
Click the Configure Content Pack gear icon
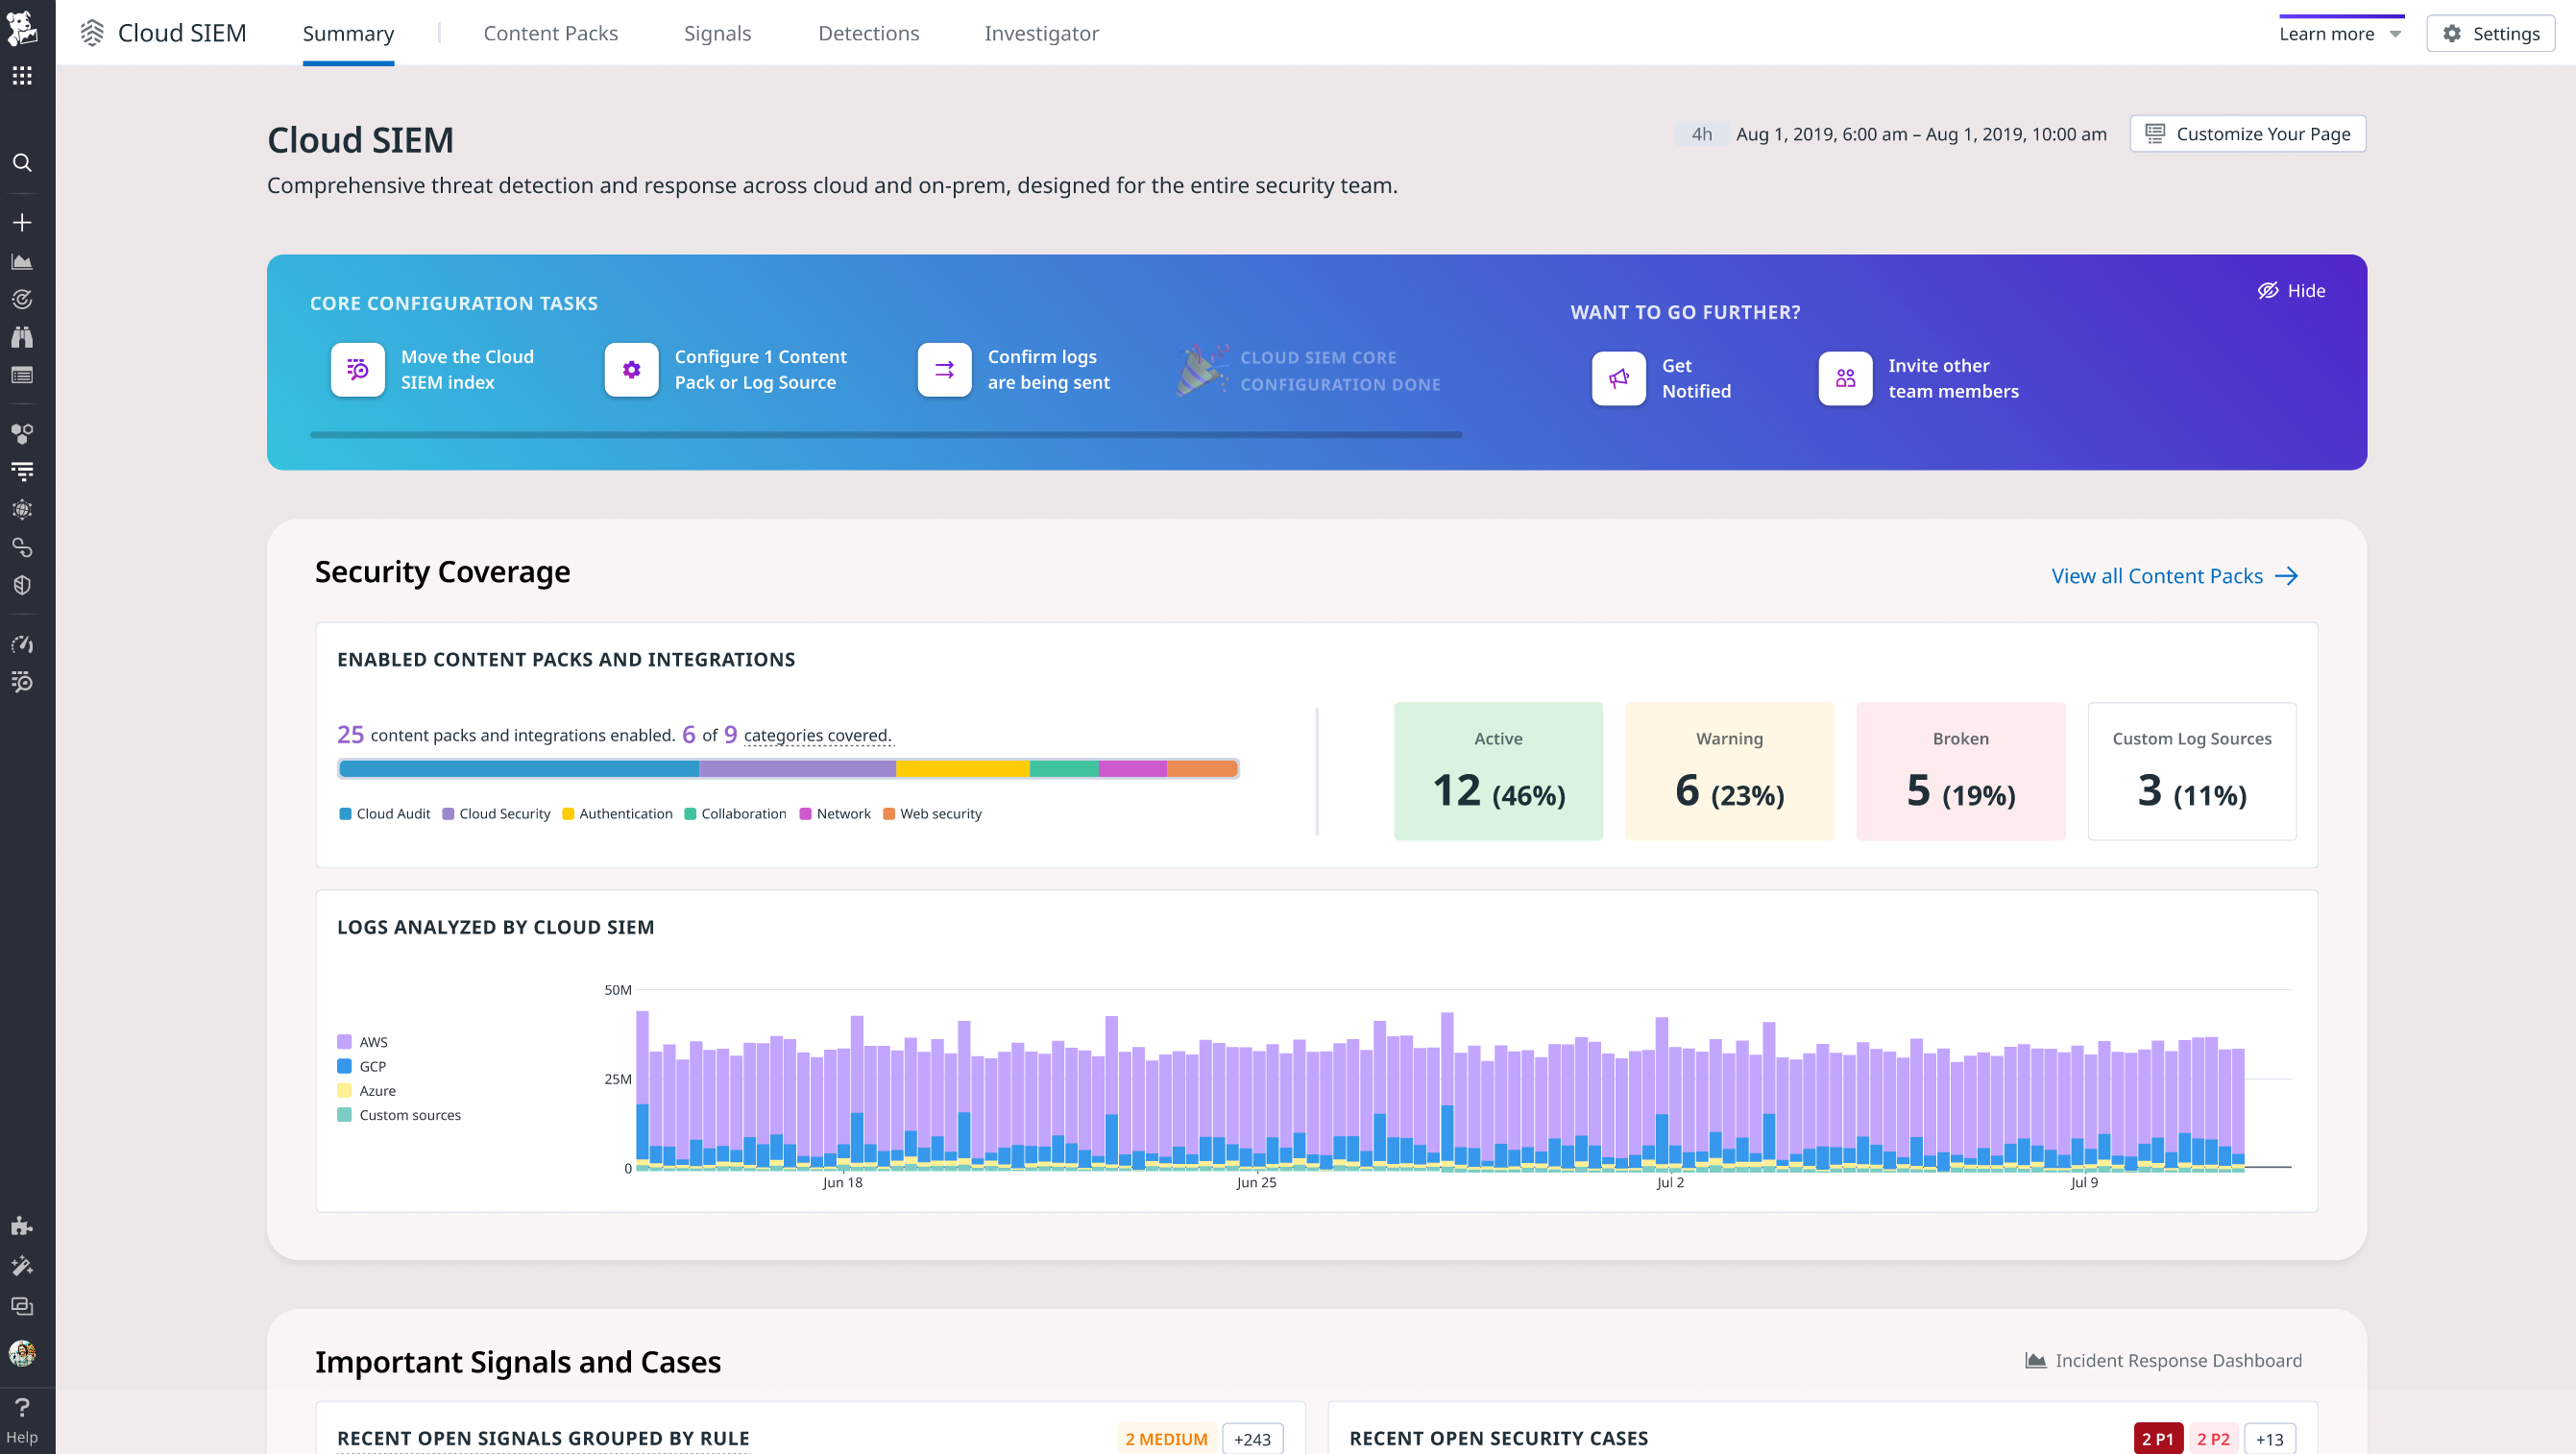coord(630,369)
